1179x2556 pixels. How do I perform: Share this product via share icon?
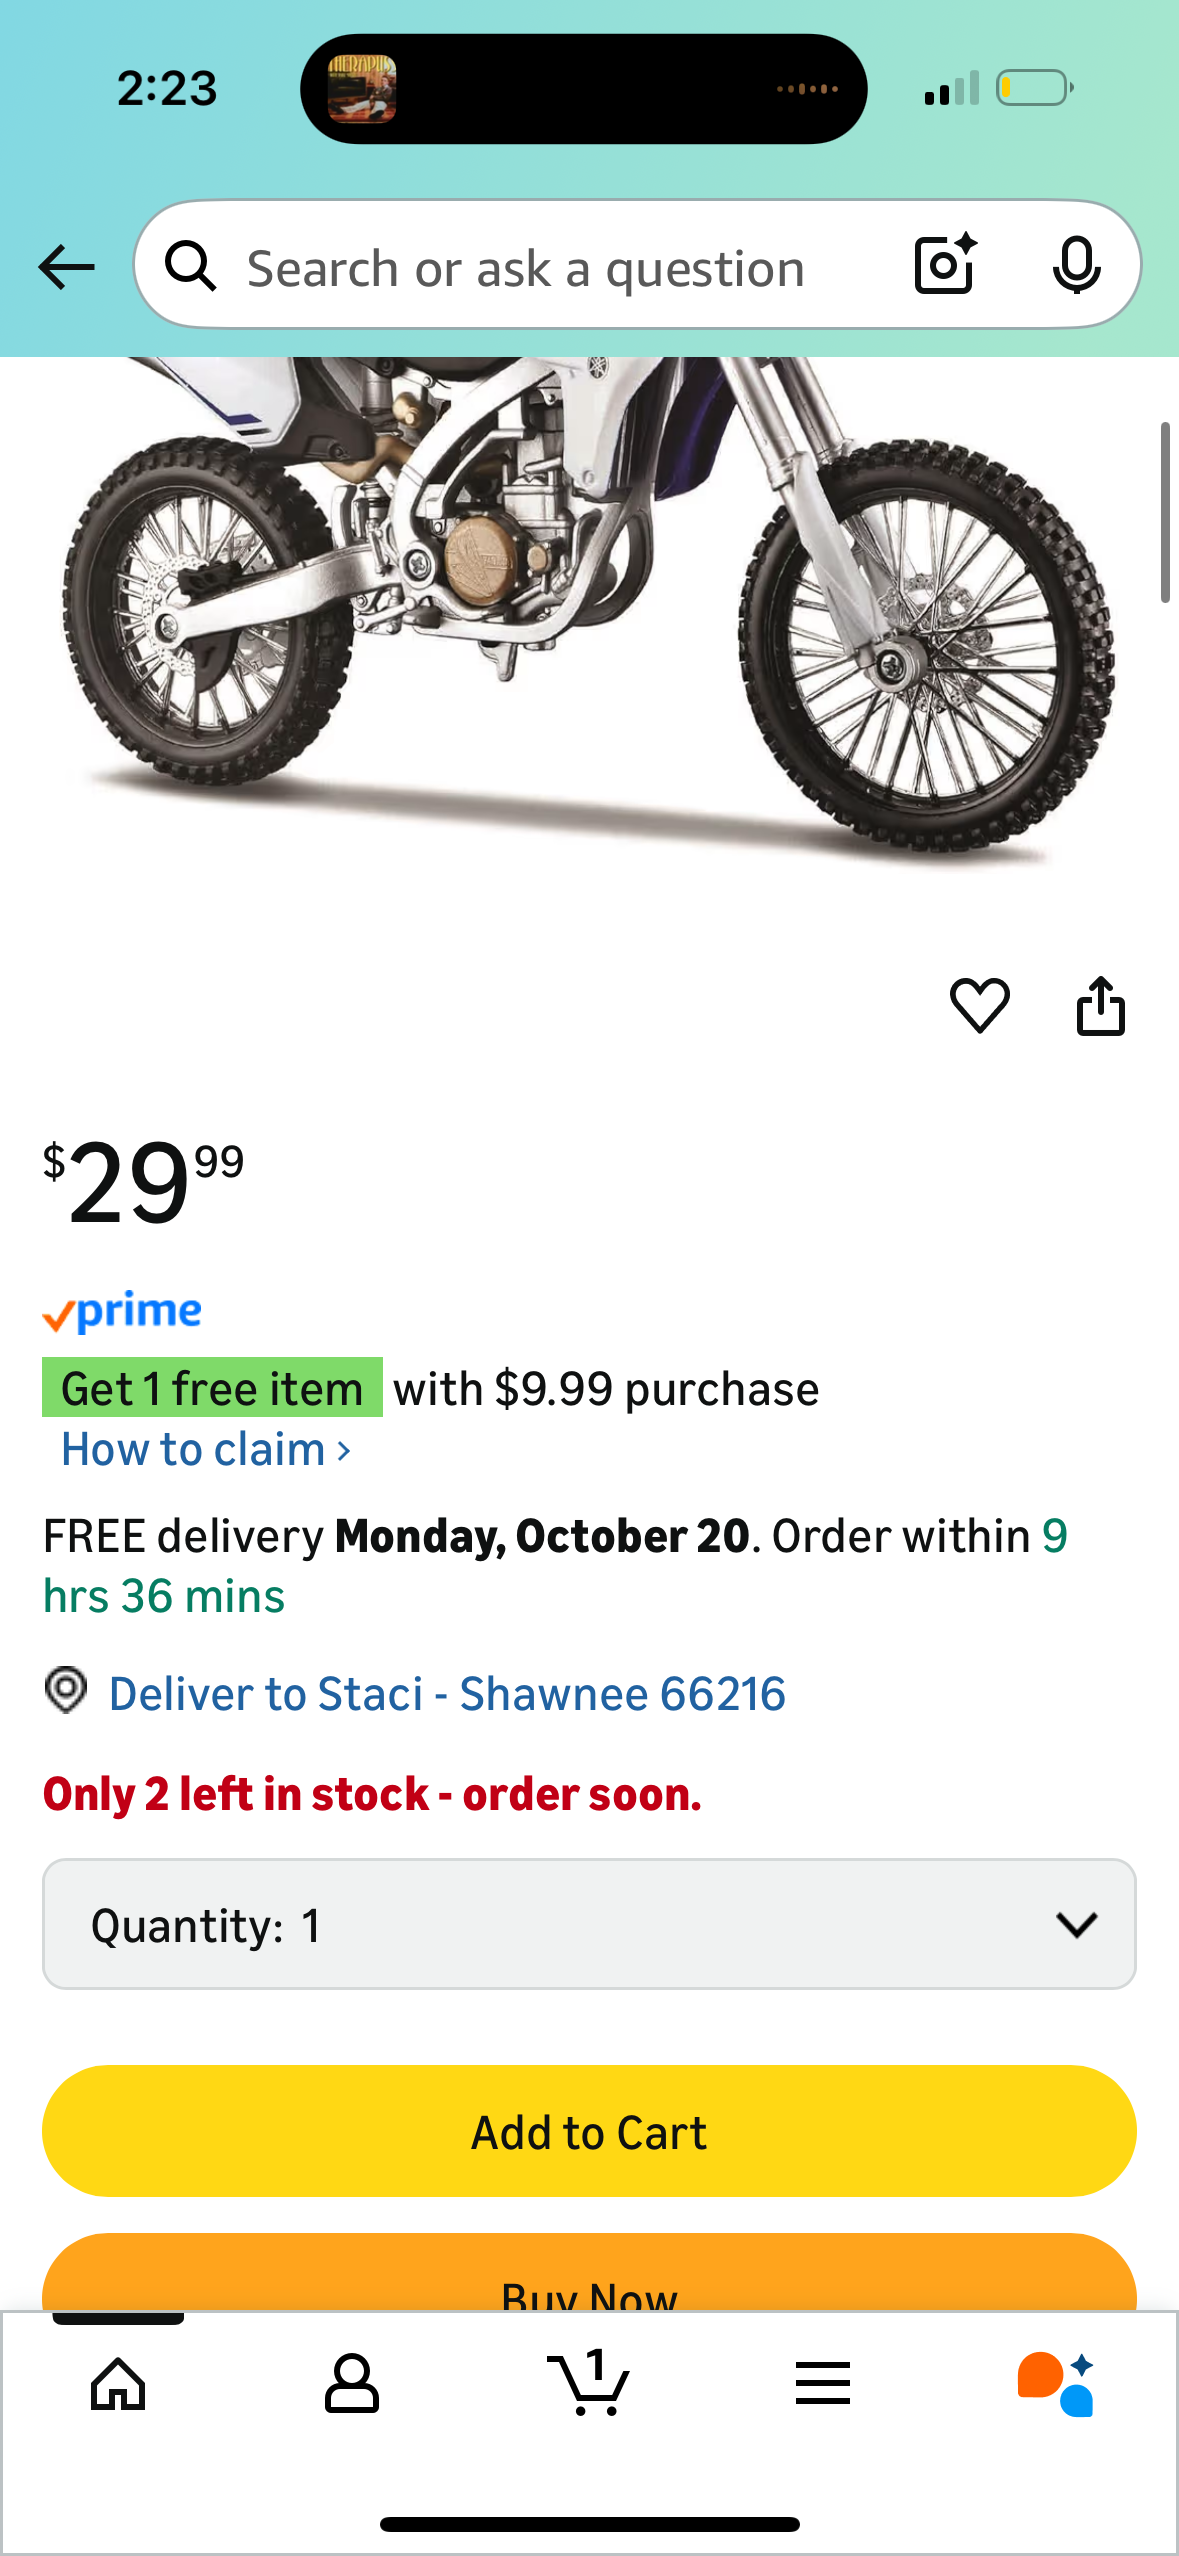coord(1100,1006)
